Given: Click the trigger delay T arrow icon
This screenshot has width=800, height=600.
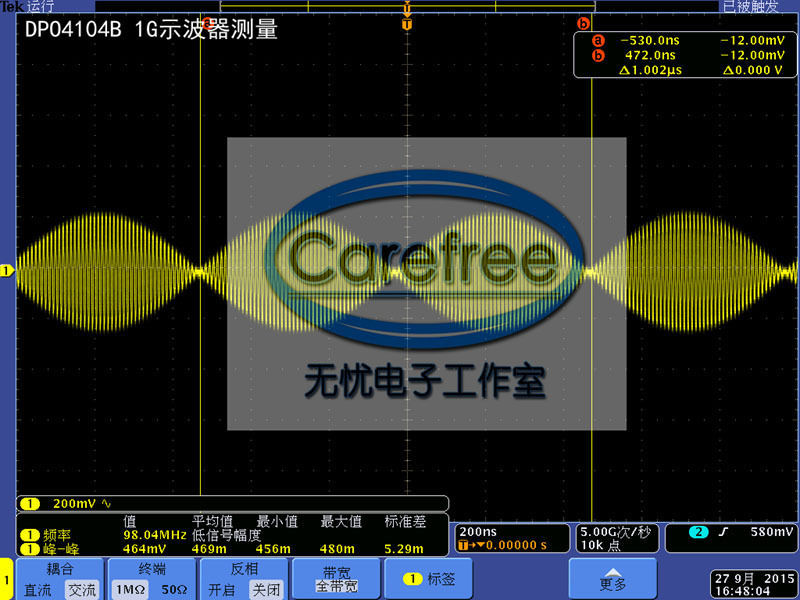Looking at the screenshot, I should pos(471,545).
